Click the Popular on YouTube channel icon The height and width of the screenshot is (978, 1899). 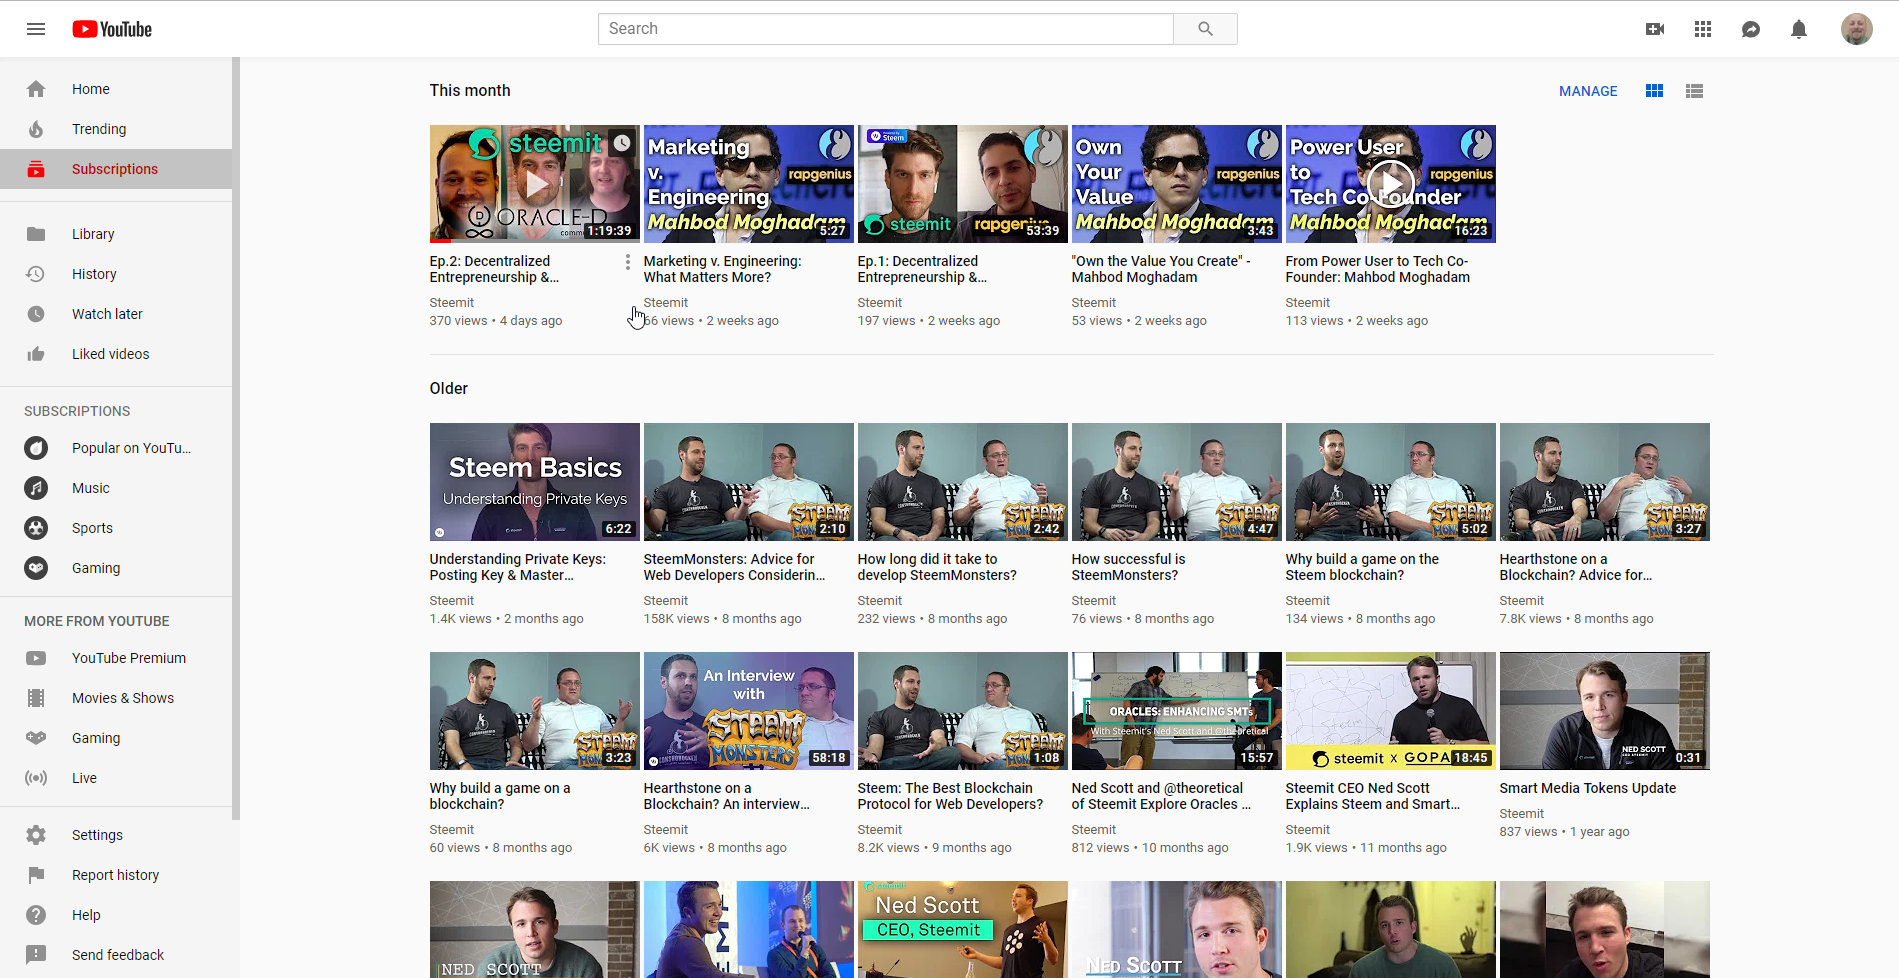[x=36, y=448]
